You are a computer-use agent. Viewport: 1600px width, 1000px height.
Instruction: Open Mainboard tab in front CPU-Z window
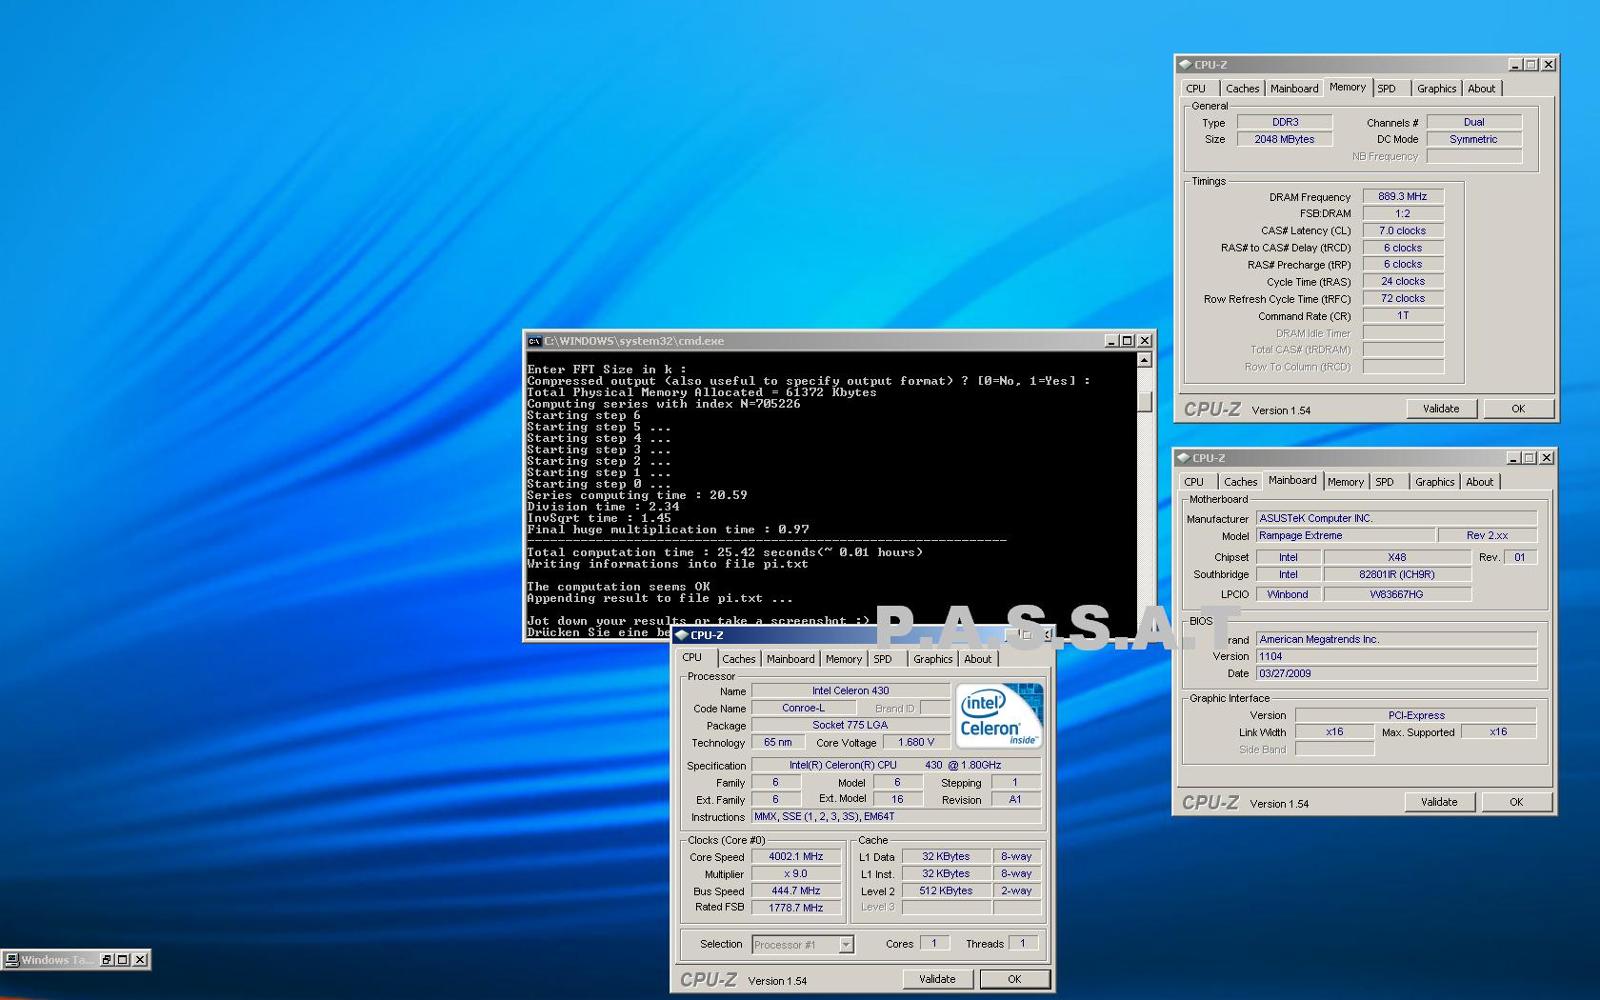(790, 659)
